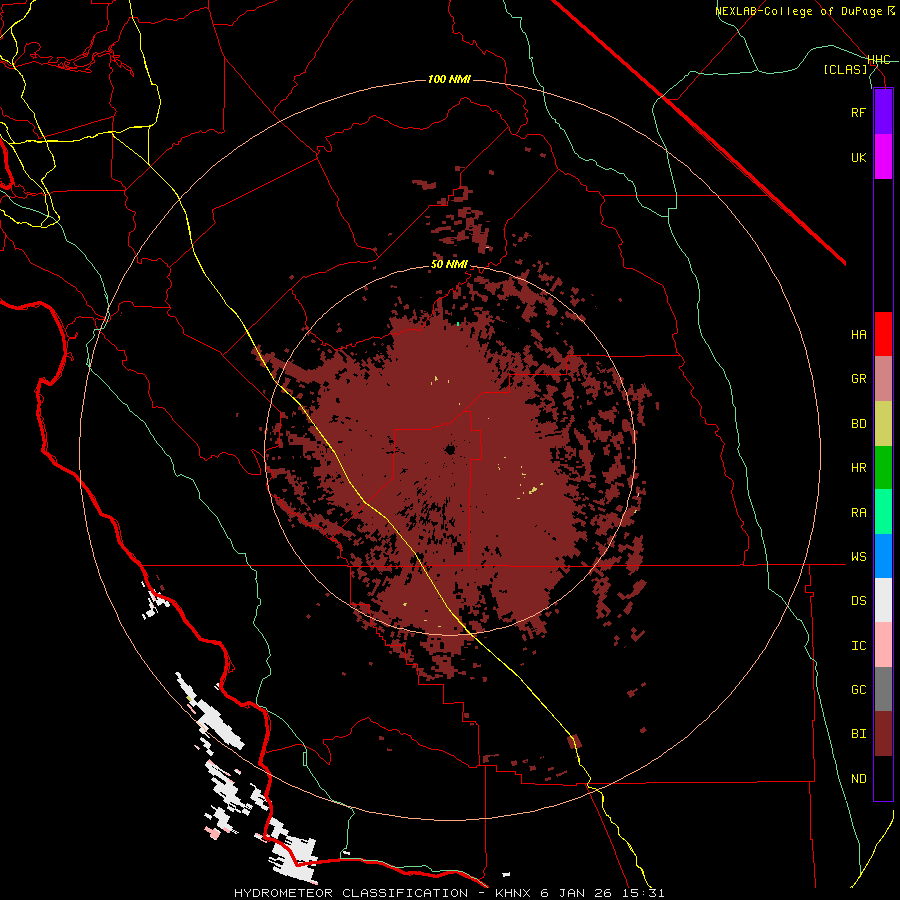Click the BD legend label
Screen dimensions: 900x900
coord(858,424)
